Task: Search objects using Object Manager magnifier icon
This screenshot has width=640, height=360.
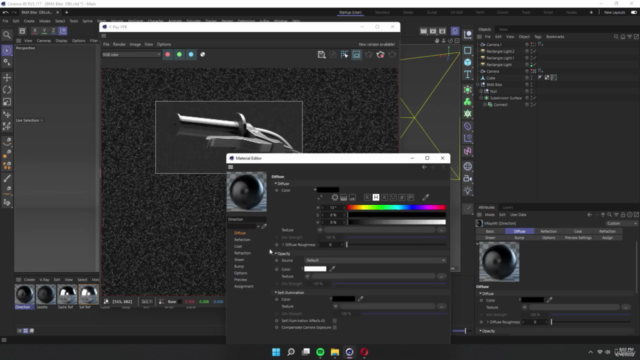Action: tap(616, 37)
